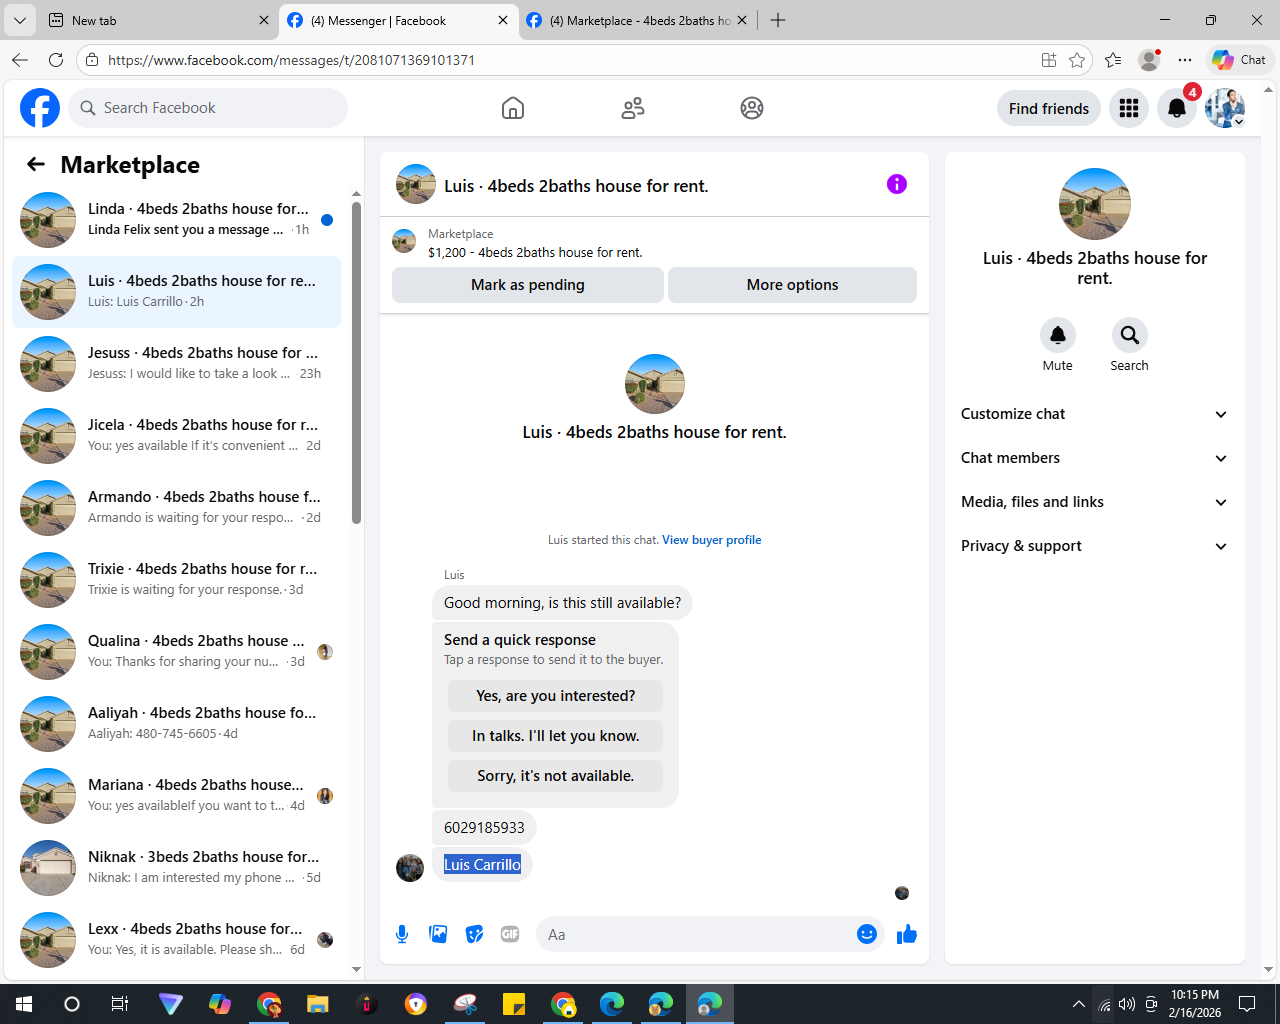Open Windows Start menu
The height and width of the screenshot is (1024, 1280).
[24, 1004]
